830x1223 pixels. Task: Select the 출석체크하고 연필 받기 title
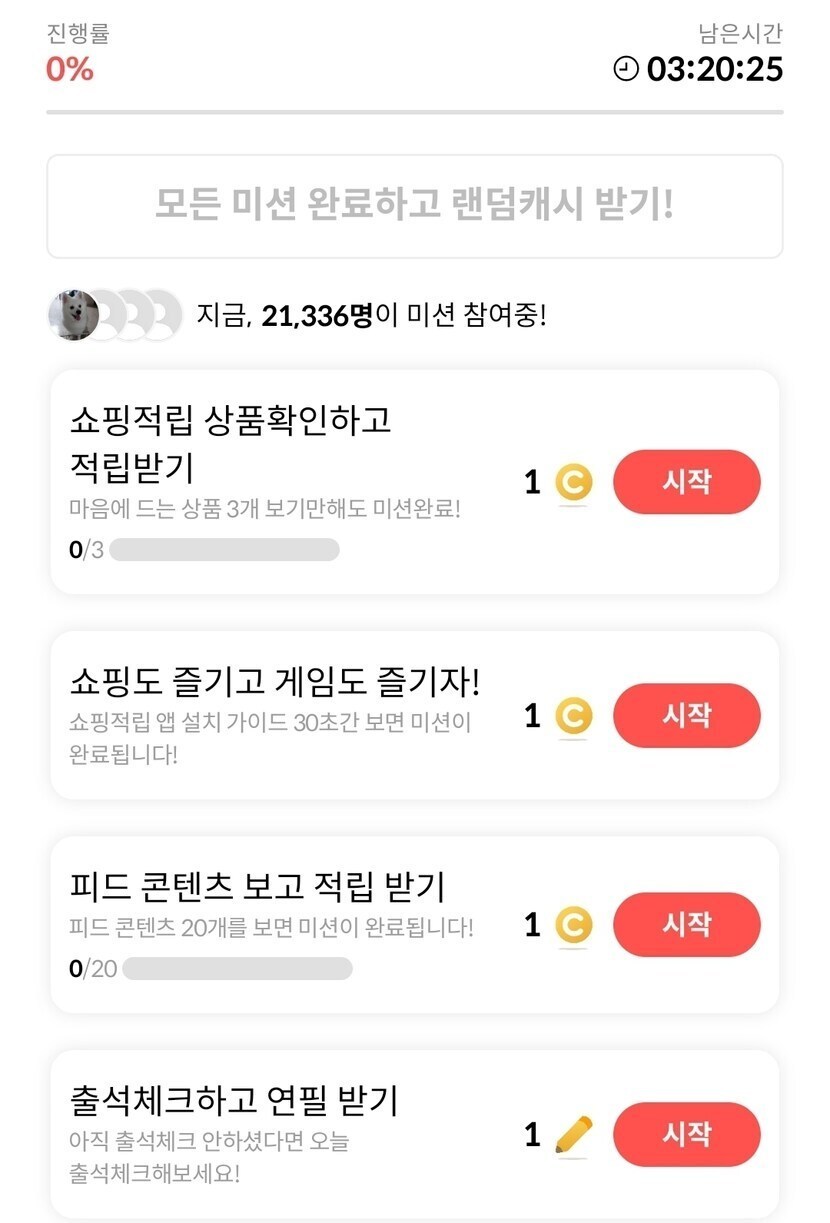pyautogui.click(x=234, y=1101)
